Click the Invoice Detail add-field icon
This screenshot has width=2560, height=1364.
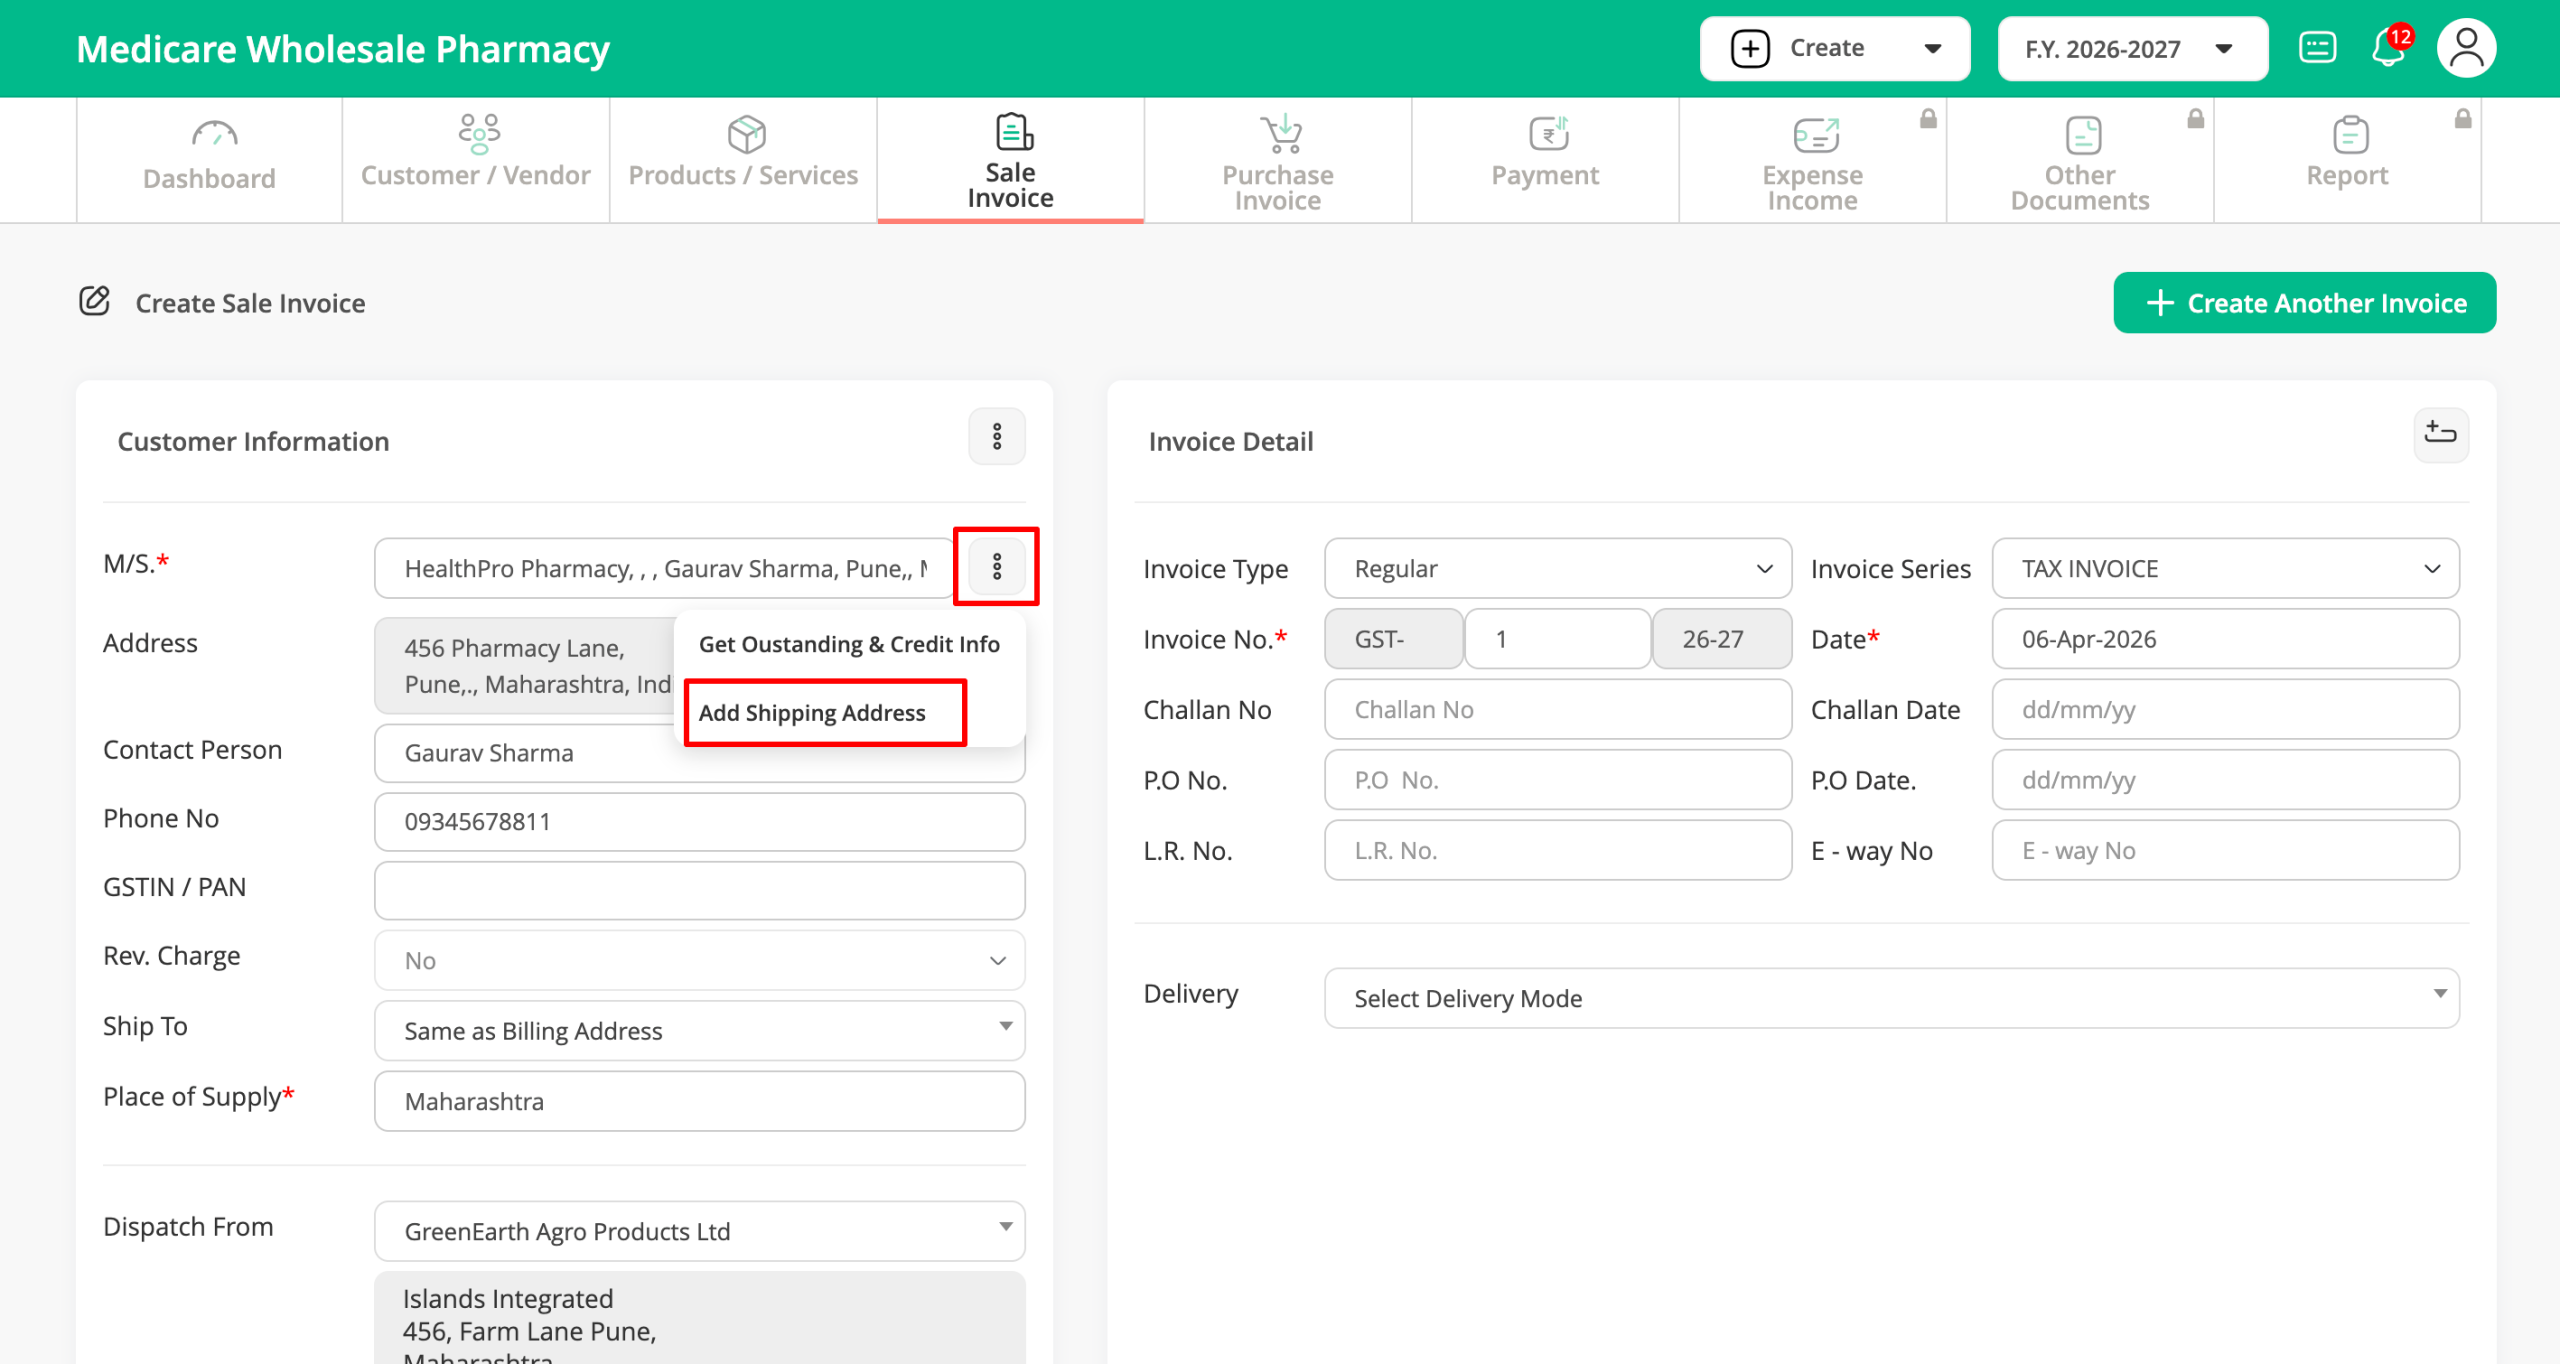pyautogui.click(x=2440, y=434)
